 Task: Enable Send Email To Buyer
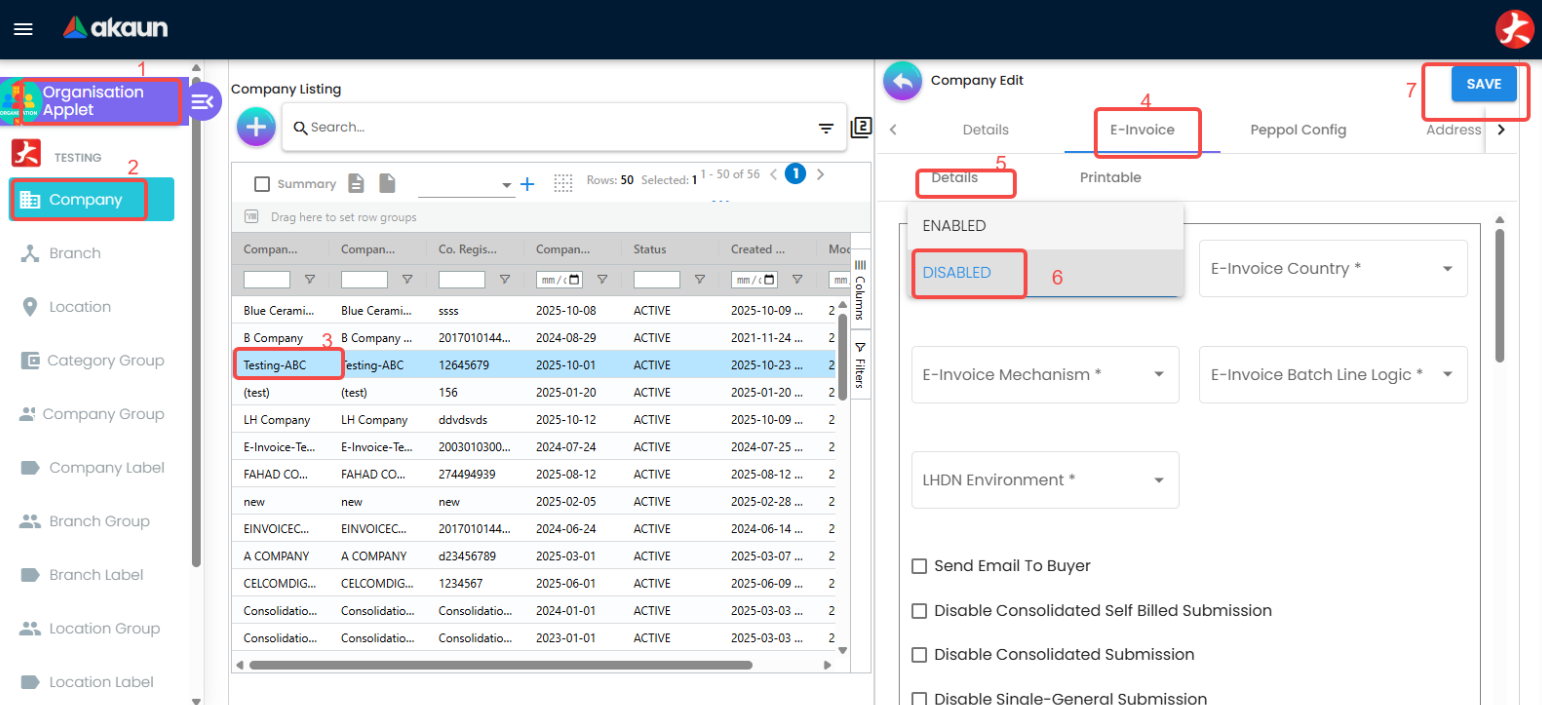[919, 565]
